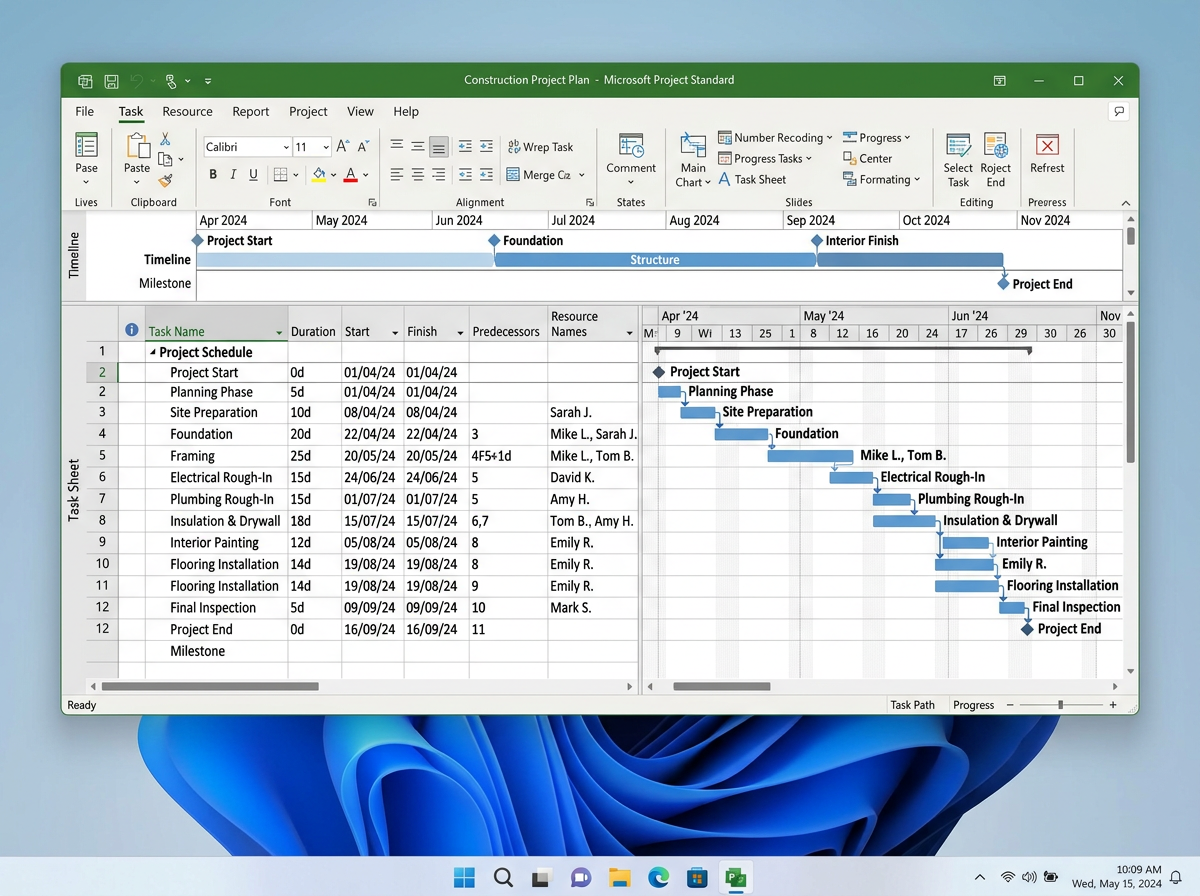Click the zoom in plus button
Viewport: 1200px width, 896px height.
[x=1113, y=705]
